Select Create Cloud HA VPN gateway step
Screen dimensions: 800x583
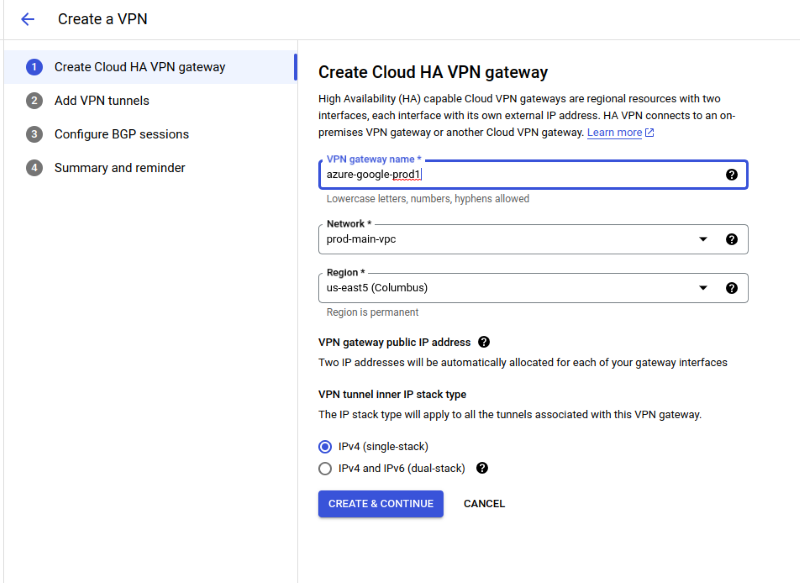coord(139,67)
